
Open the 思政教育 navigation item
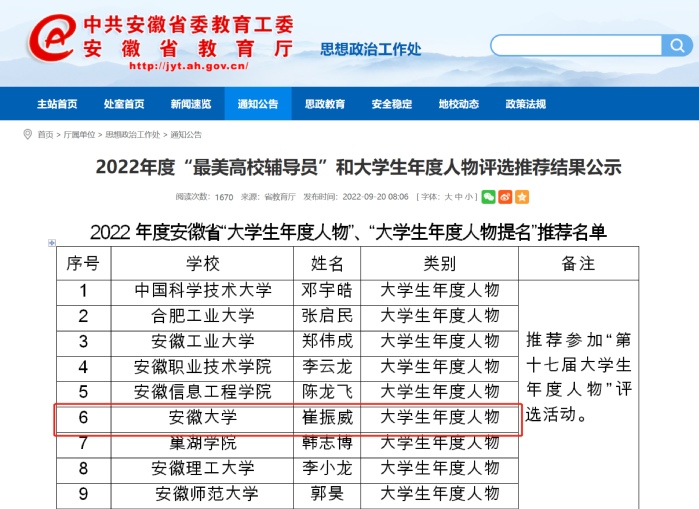pyautogui.click(x=325, y=104)
